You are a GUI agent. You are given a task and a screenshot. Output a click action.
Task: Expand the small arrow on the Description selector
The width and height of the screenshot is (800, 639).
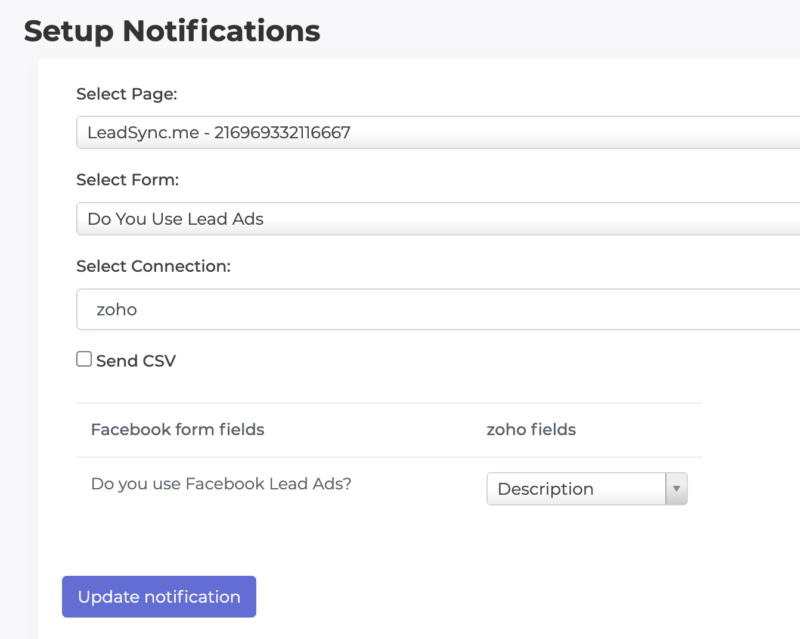click(677, 489)
